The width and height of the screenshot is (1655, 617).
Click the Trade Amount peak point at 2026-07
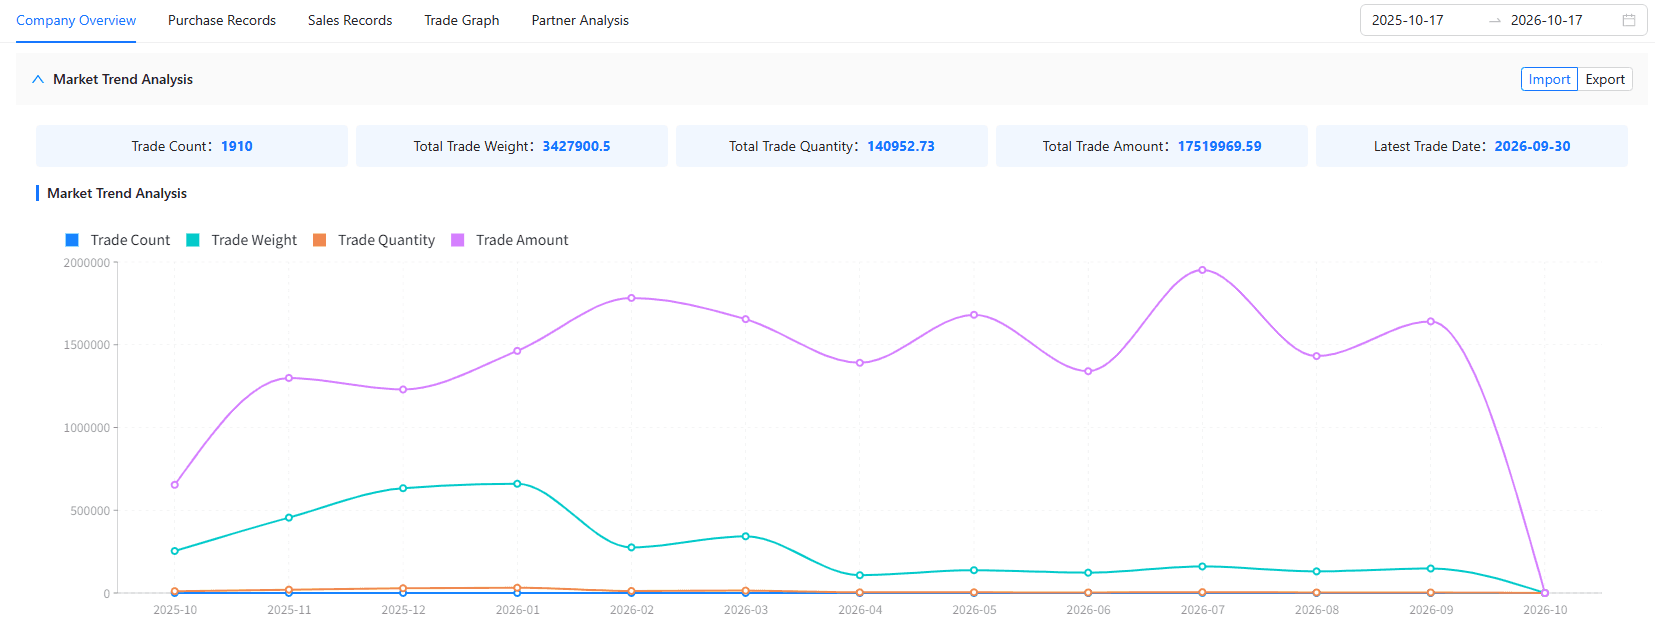click(1202, 270)
